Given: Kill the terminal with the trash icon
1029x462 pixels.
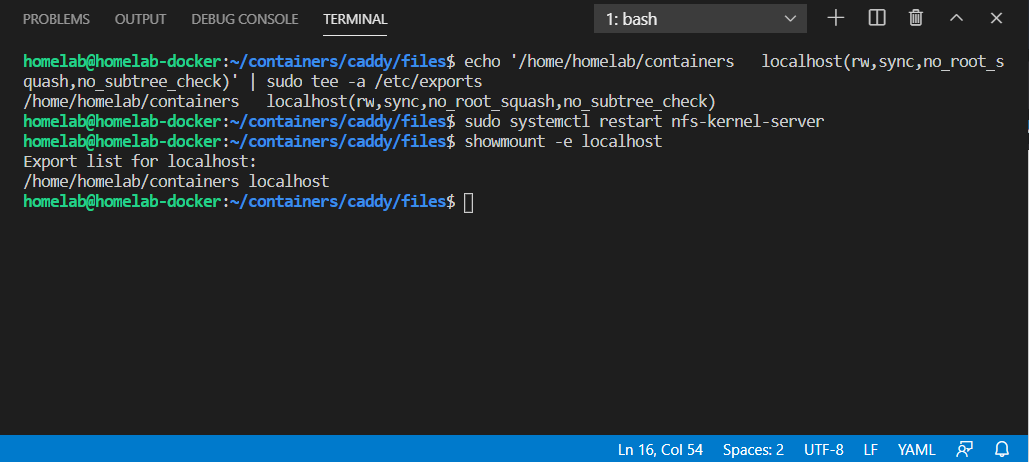Looking at the screenshot, I should (916, 18).
